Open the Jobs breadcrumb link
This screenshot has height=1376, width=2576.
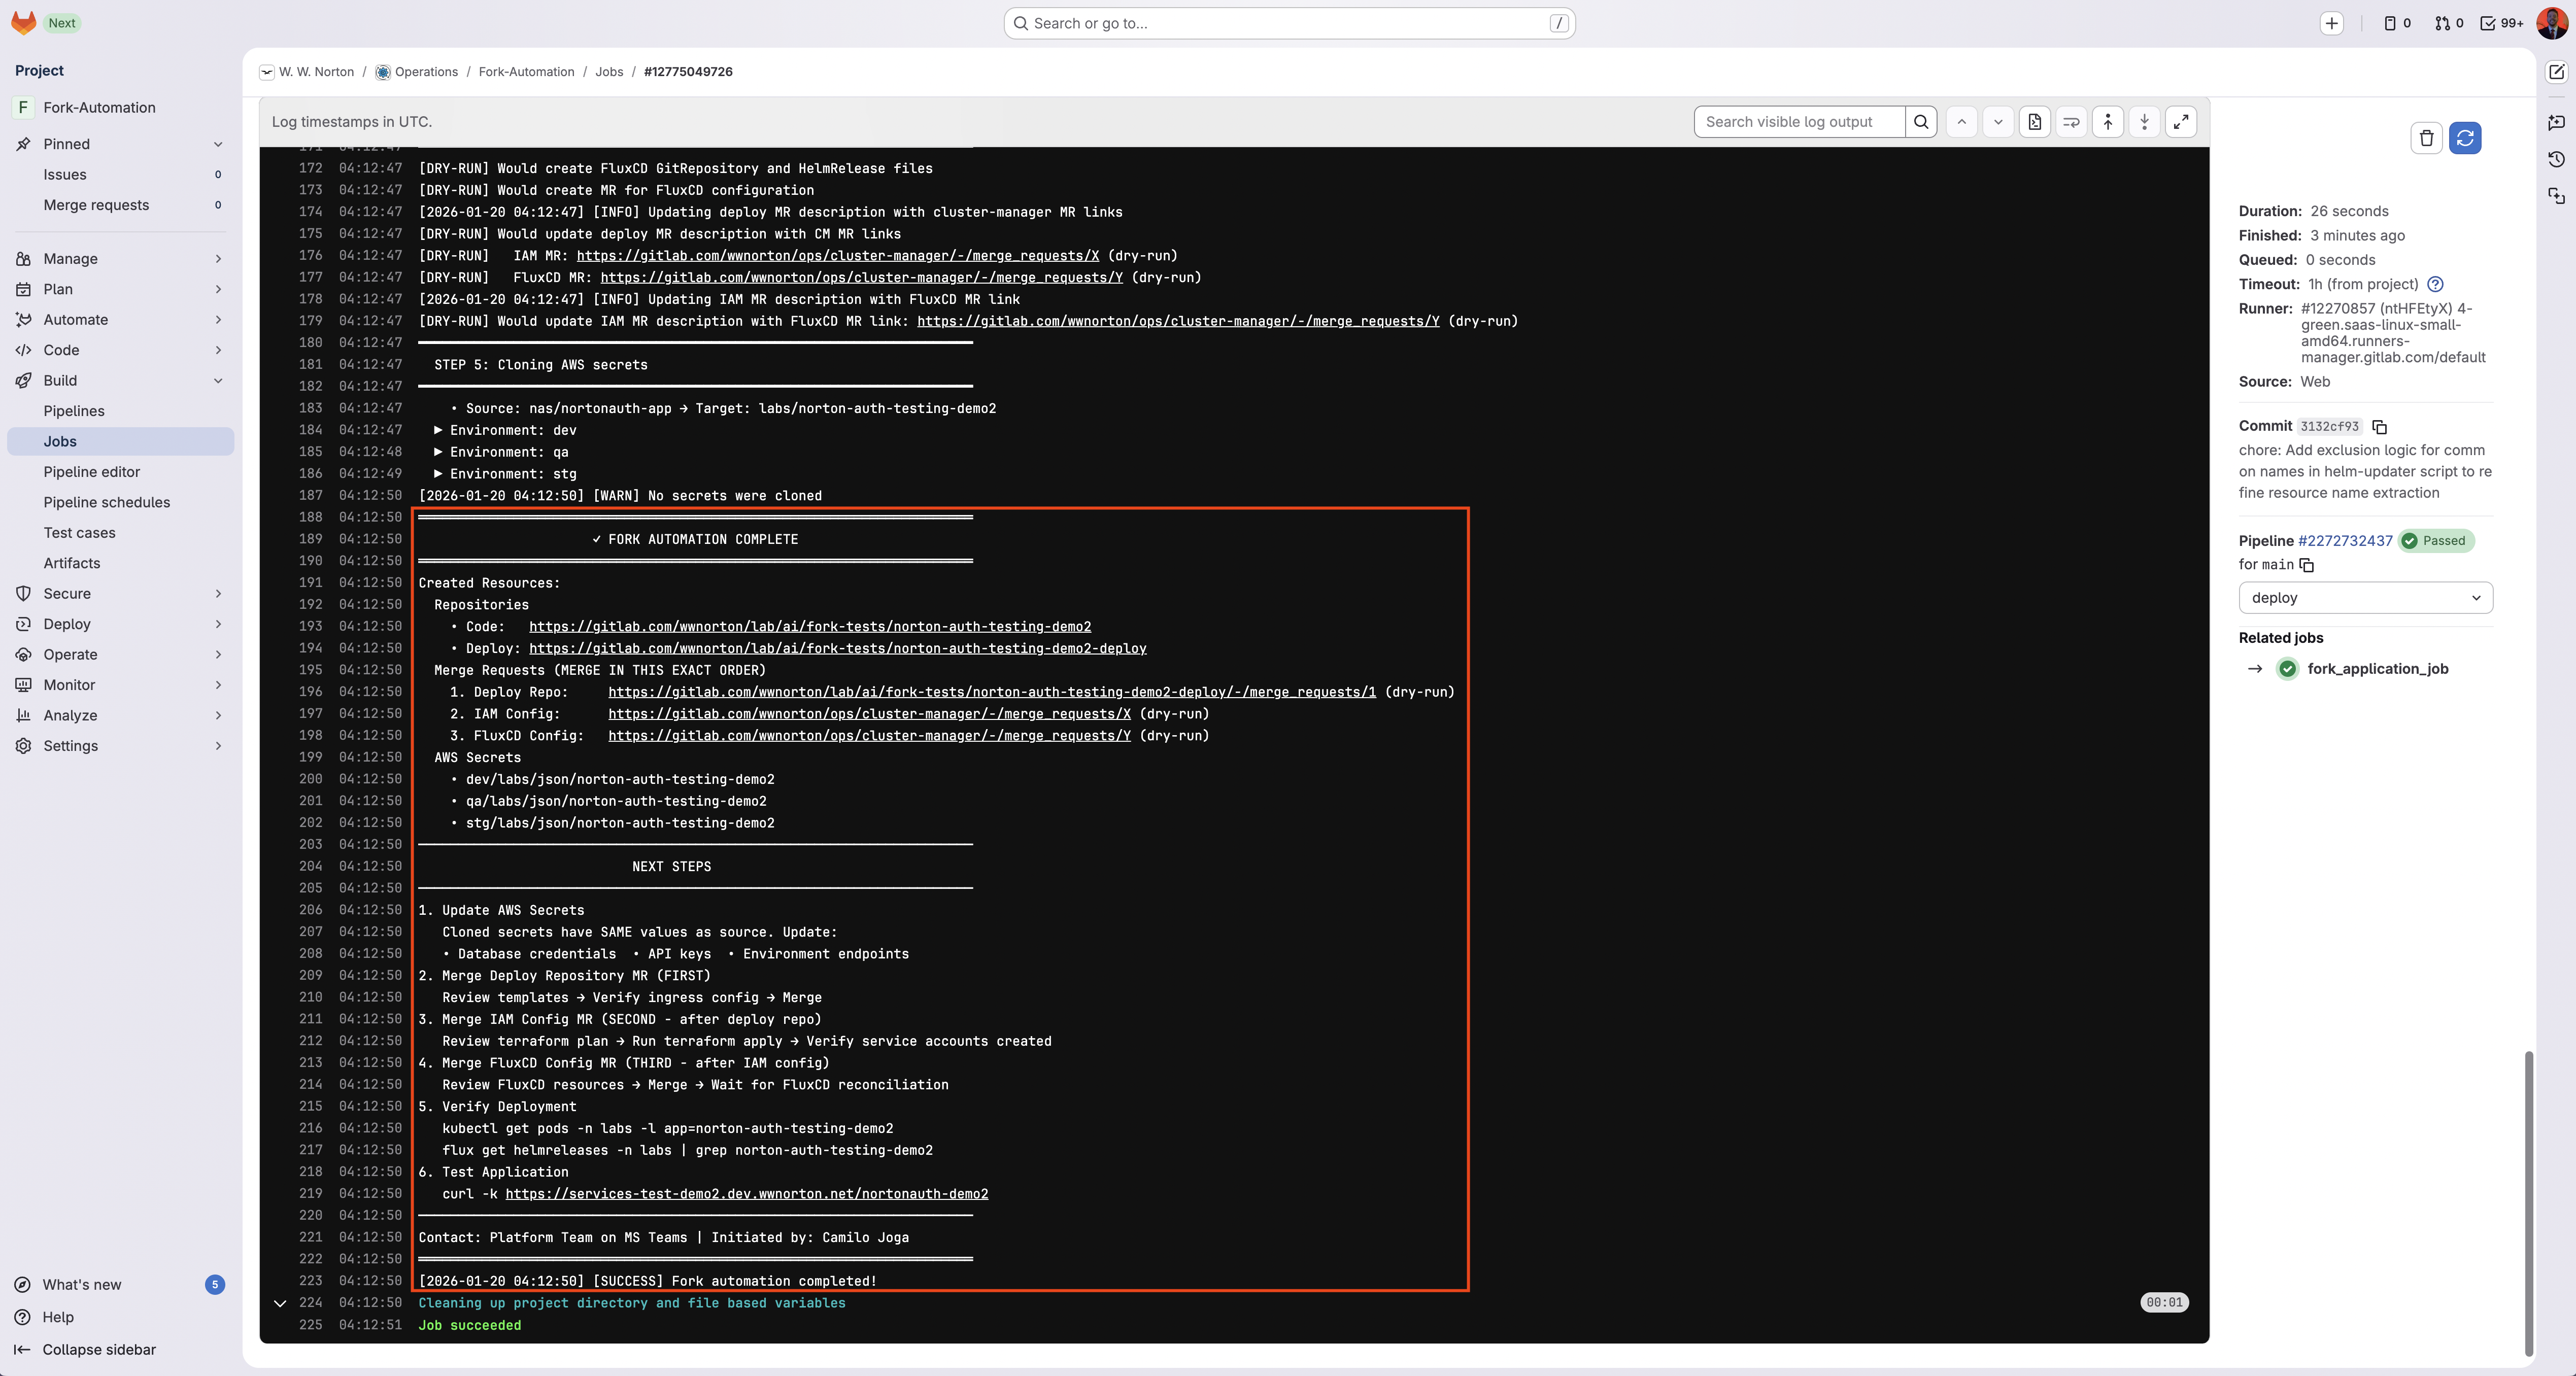tap(609, 72)
